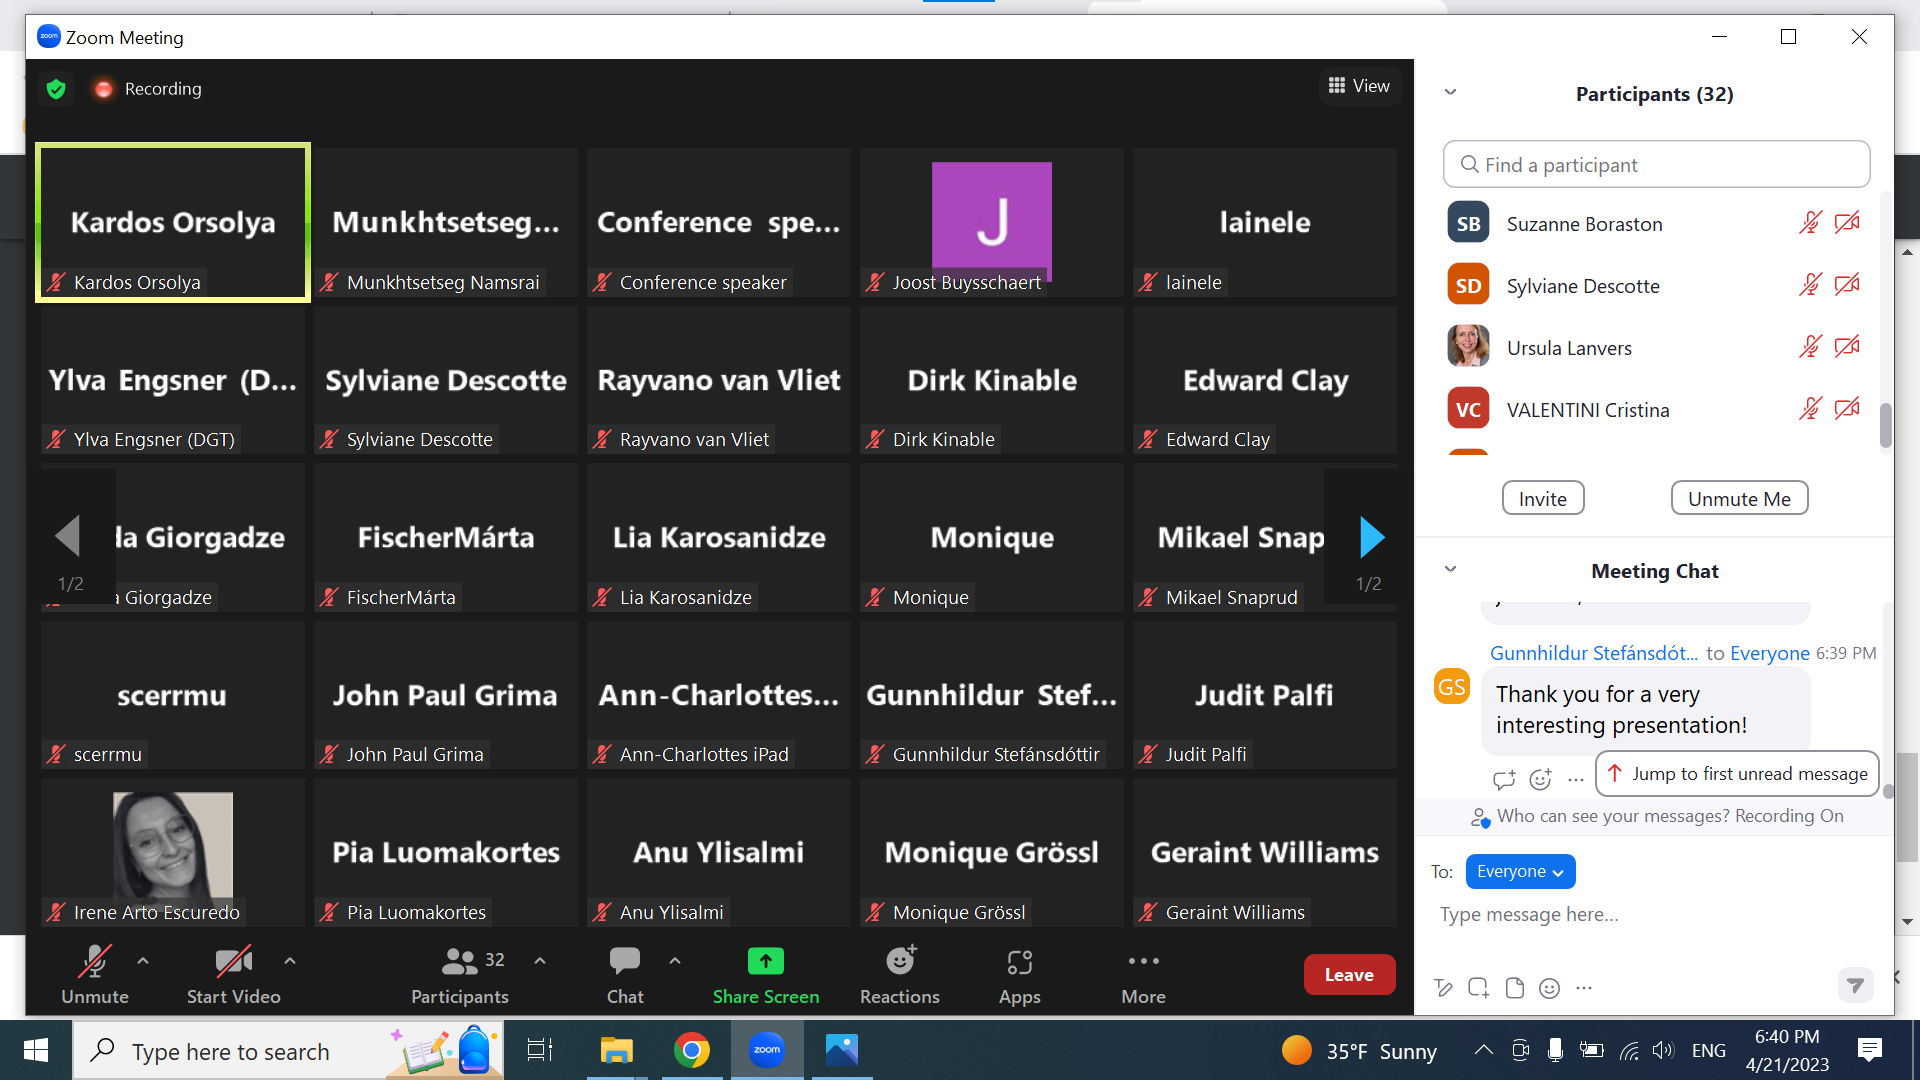Click the Invite button
Image resolution: width=1920 pixels, height=1080 pixels.
click(1543, 499)
